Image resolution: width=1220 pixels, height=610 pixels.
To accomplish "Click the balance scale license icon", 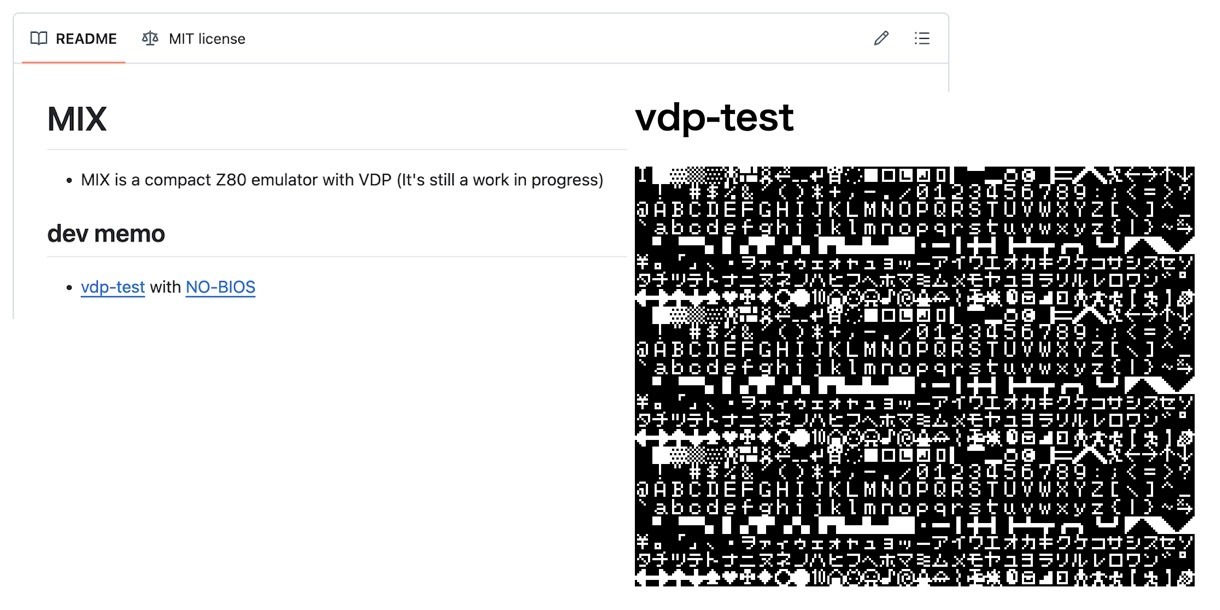I will (150, 39).
